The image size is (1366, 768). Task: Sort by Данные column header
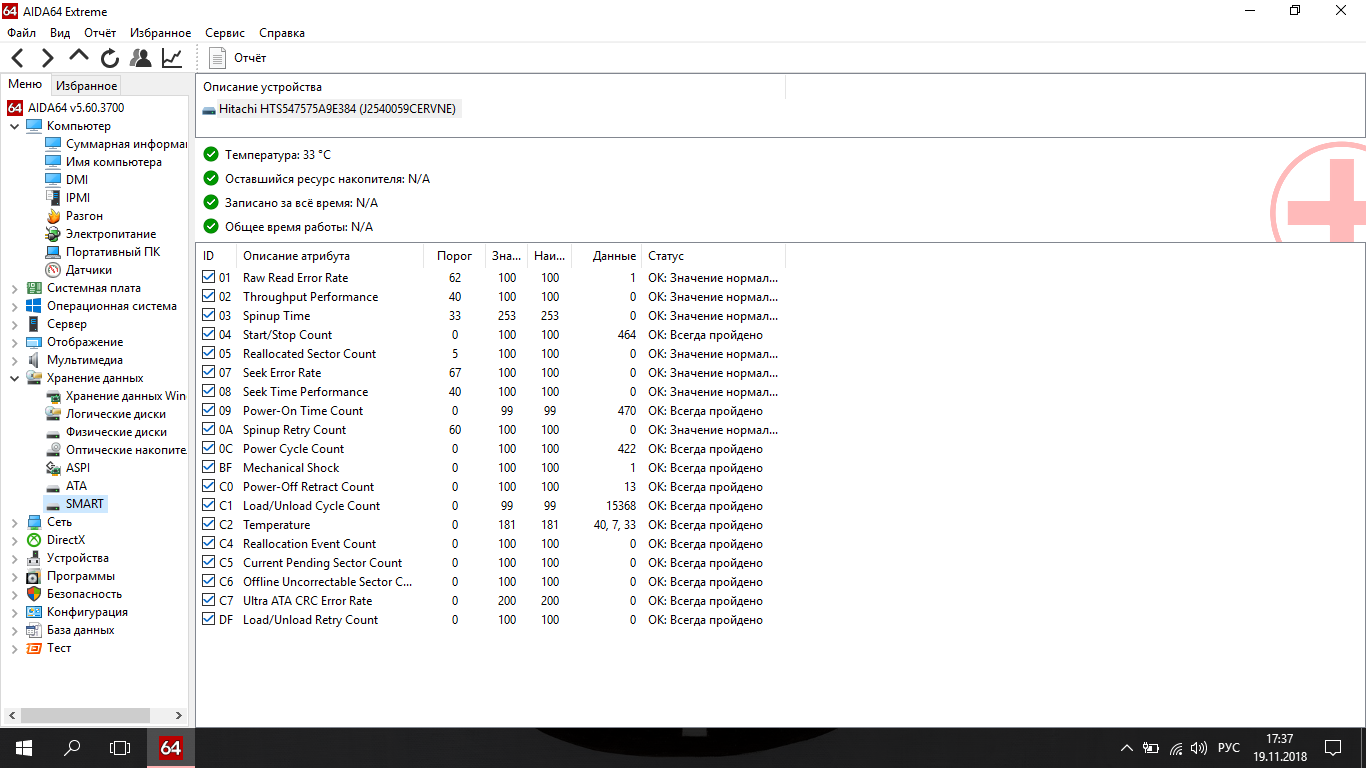pyautogui.click(x=607, y=256)
